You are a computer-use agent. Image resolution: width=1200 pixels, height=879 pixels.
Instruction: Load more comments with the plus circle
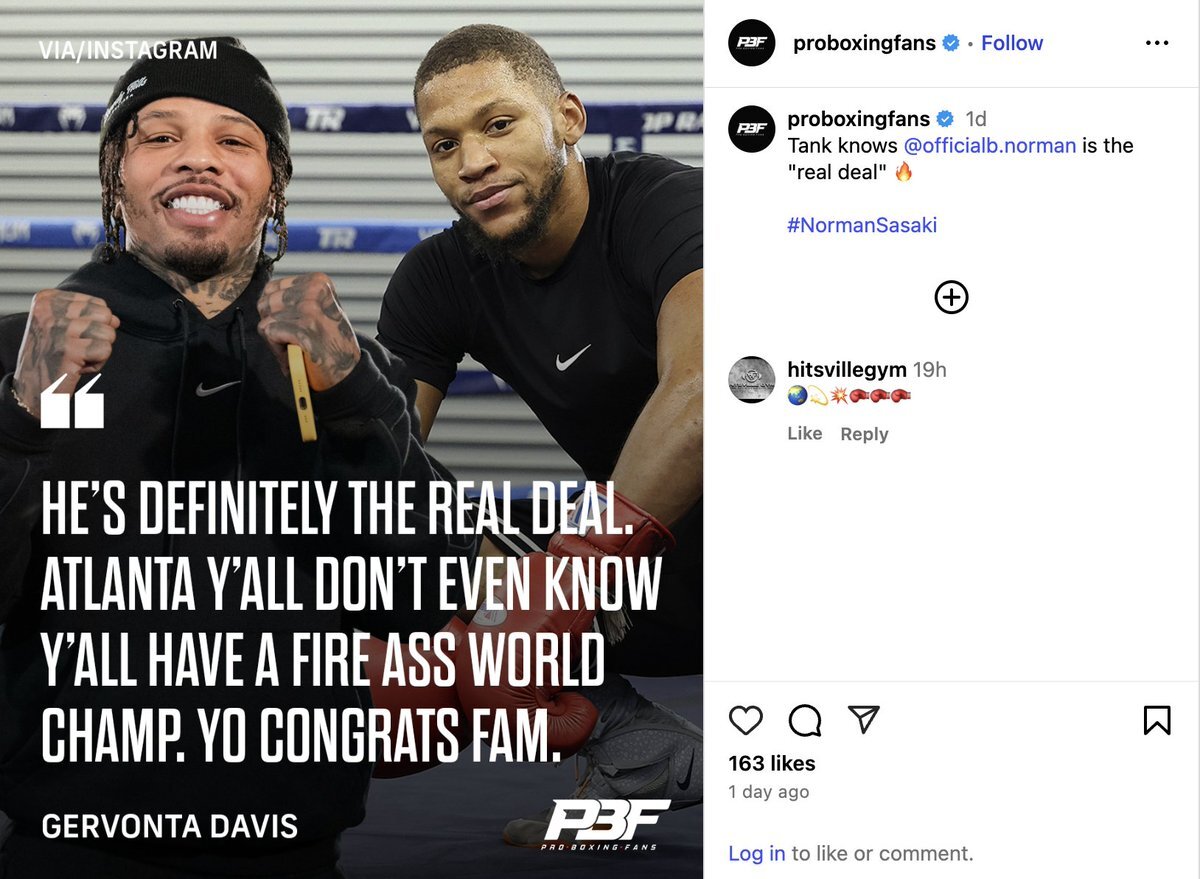click(x=951, y=297)
